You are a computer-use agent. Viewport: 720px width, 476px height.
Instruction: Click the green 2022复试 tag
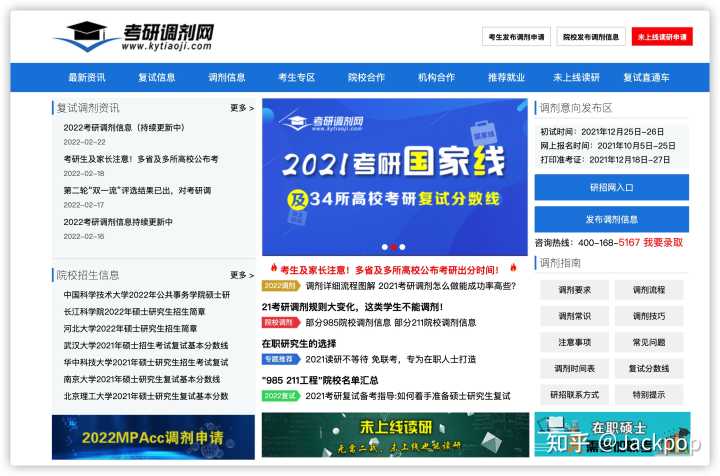click(281, 396)
